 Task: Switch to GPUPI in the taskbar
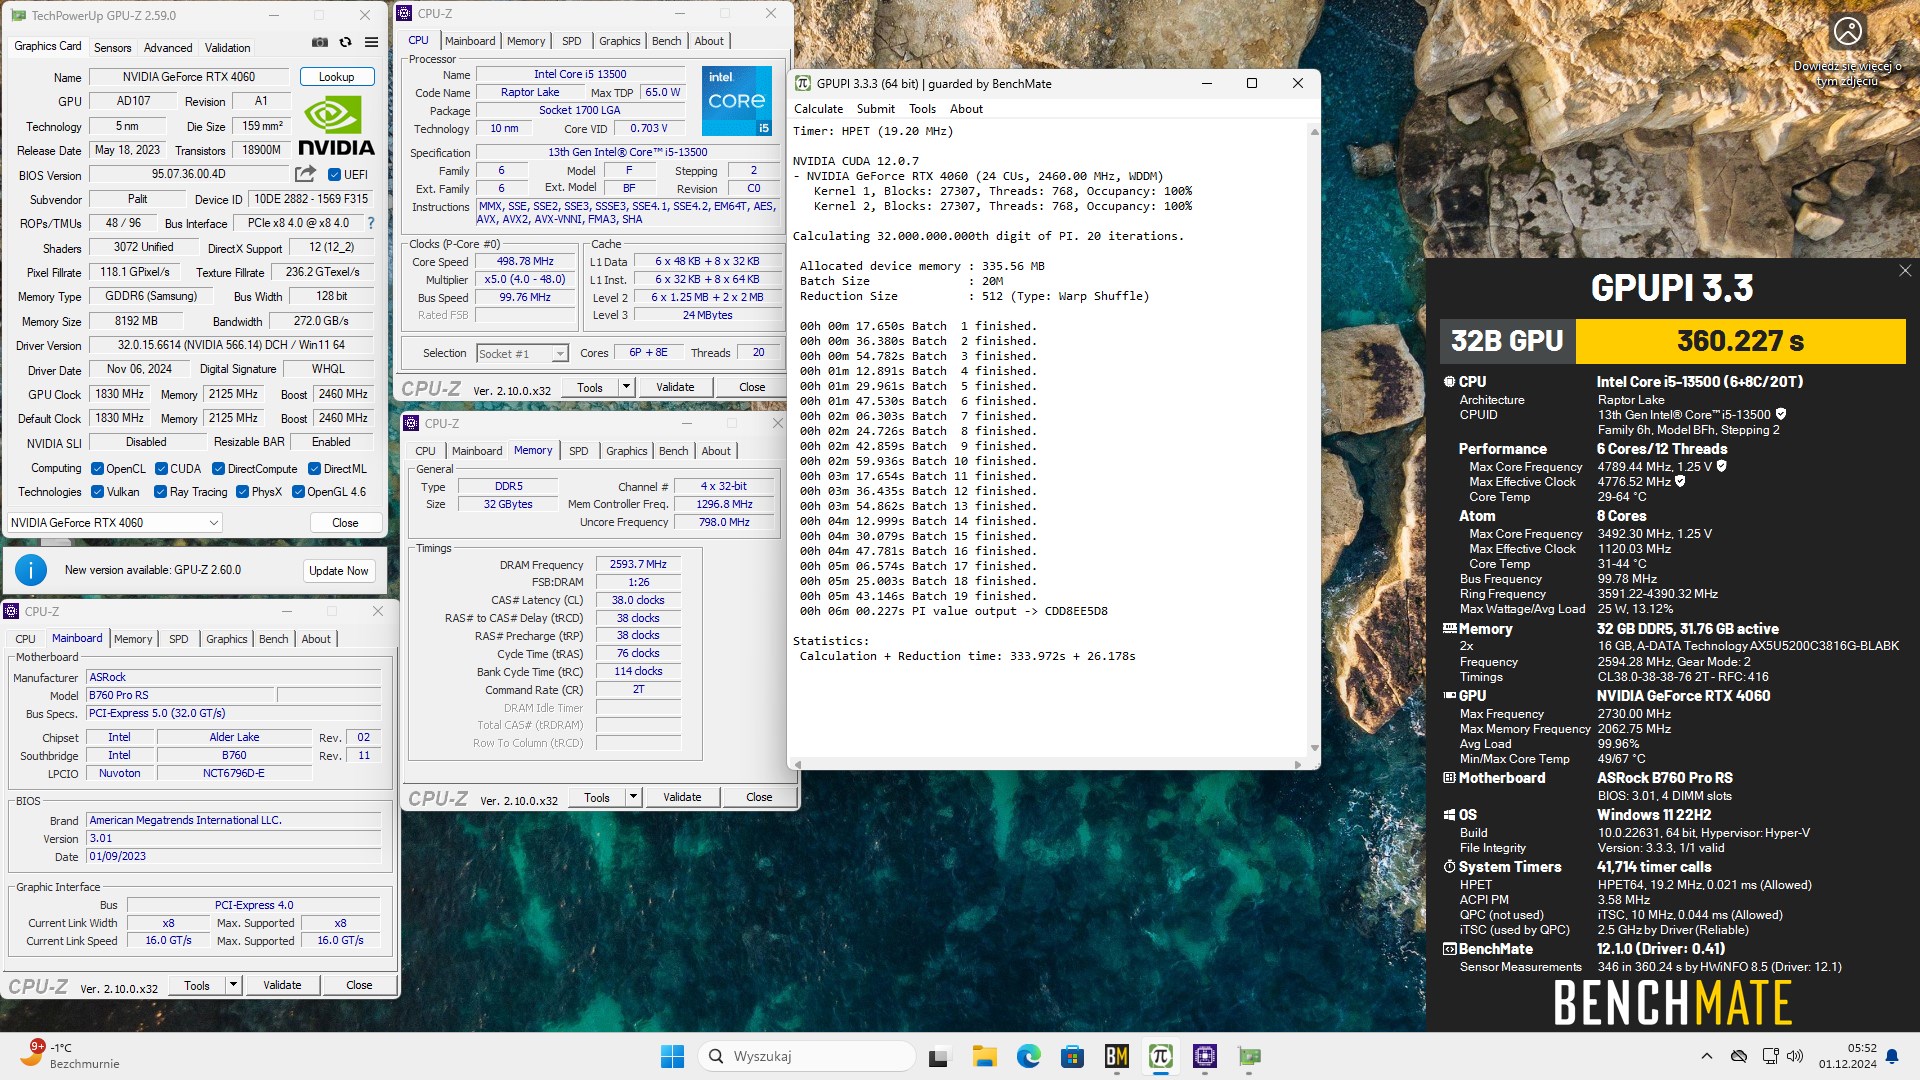click(1160, 1056)
